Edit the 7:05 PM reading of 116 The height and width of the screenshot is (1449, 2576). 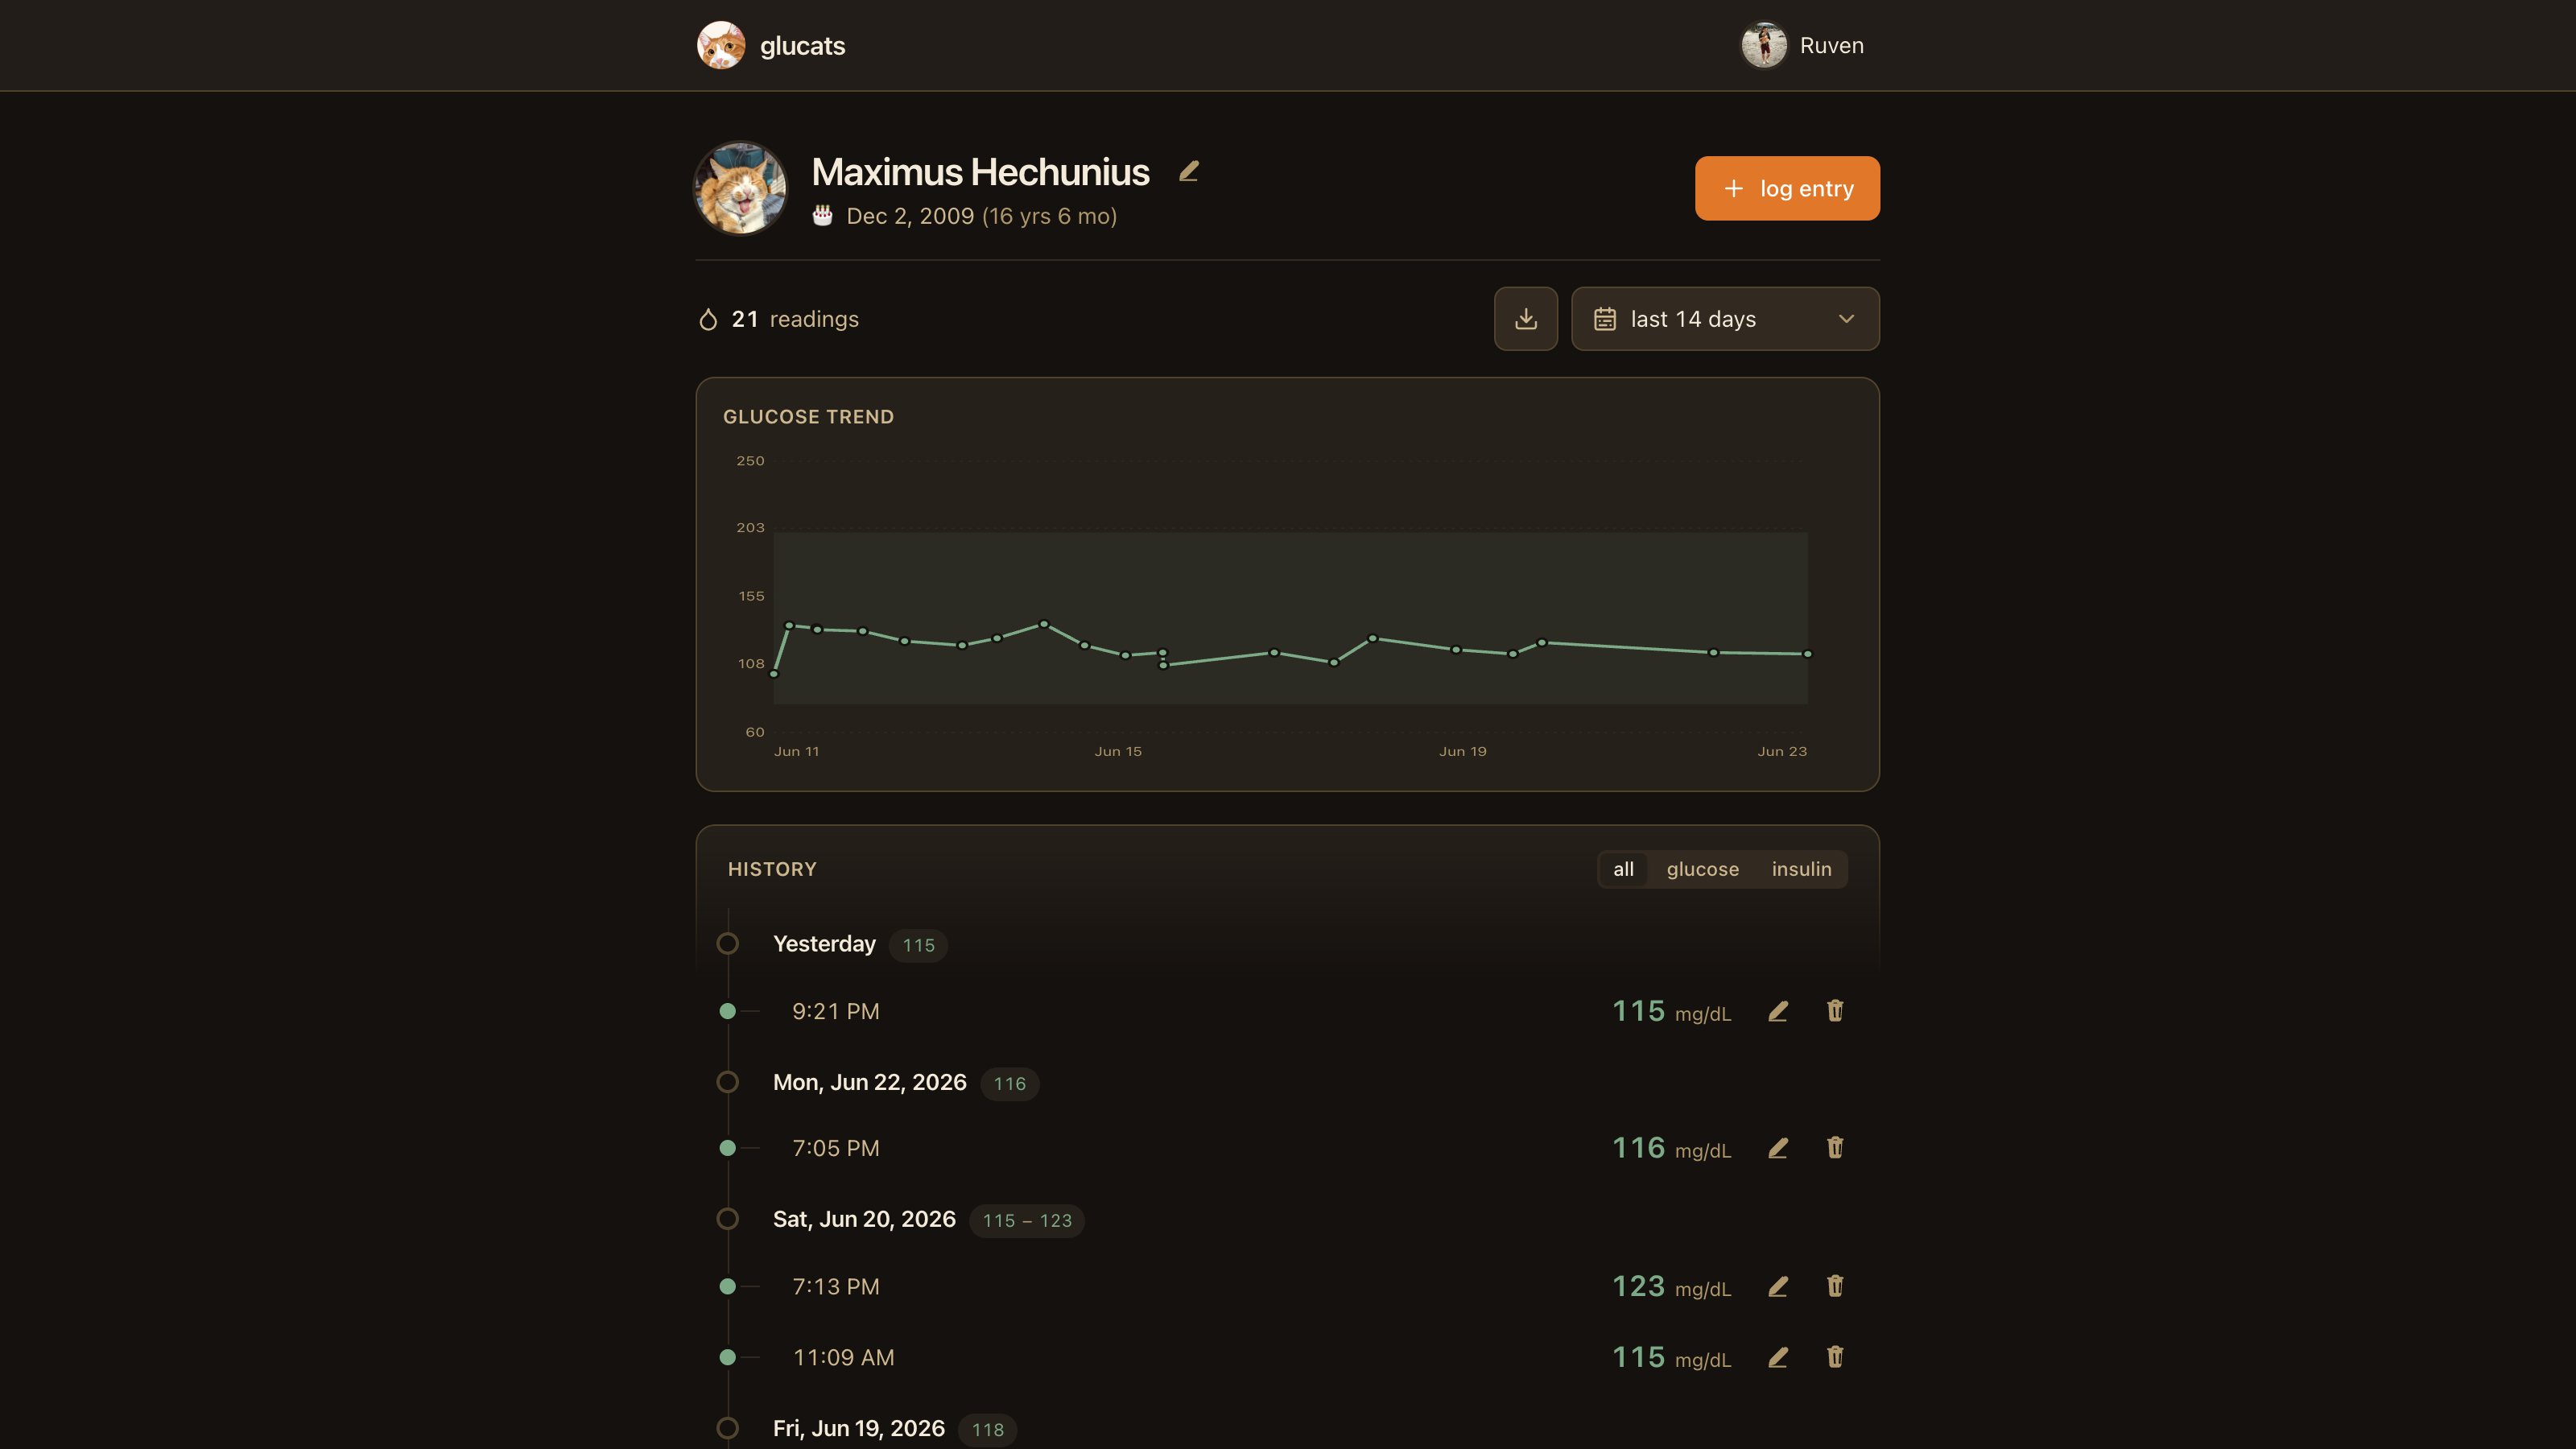pyautogui.click(x=1777, y=1148)
